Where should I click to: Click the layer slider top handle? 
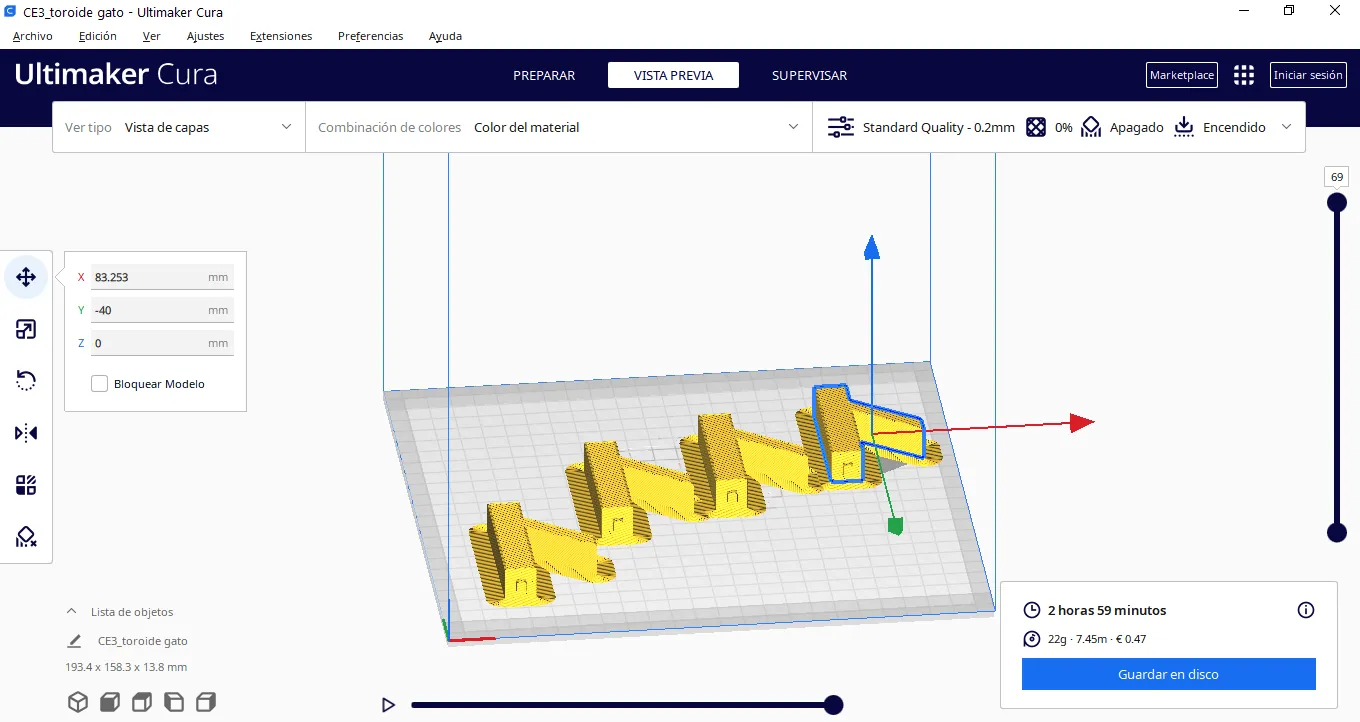1336,203
